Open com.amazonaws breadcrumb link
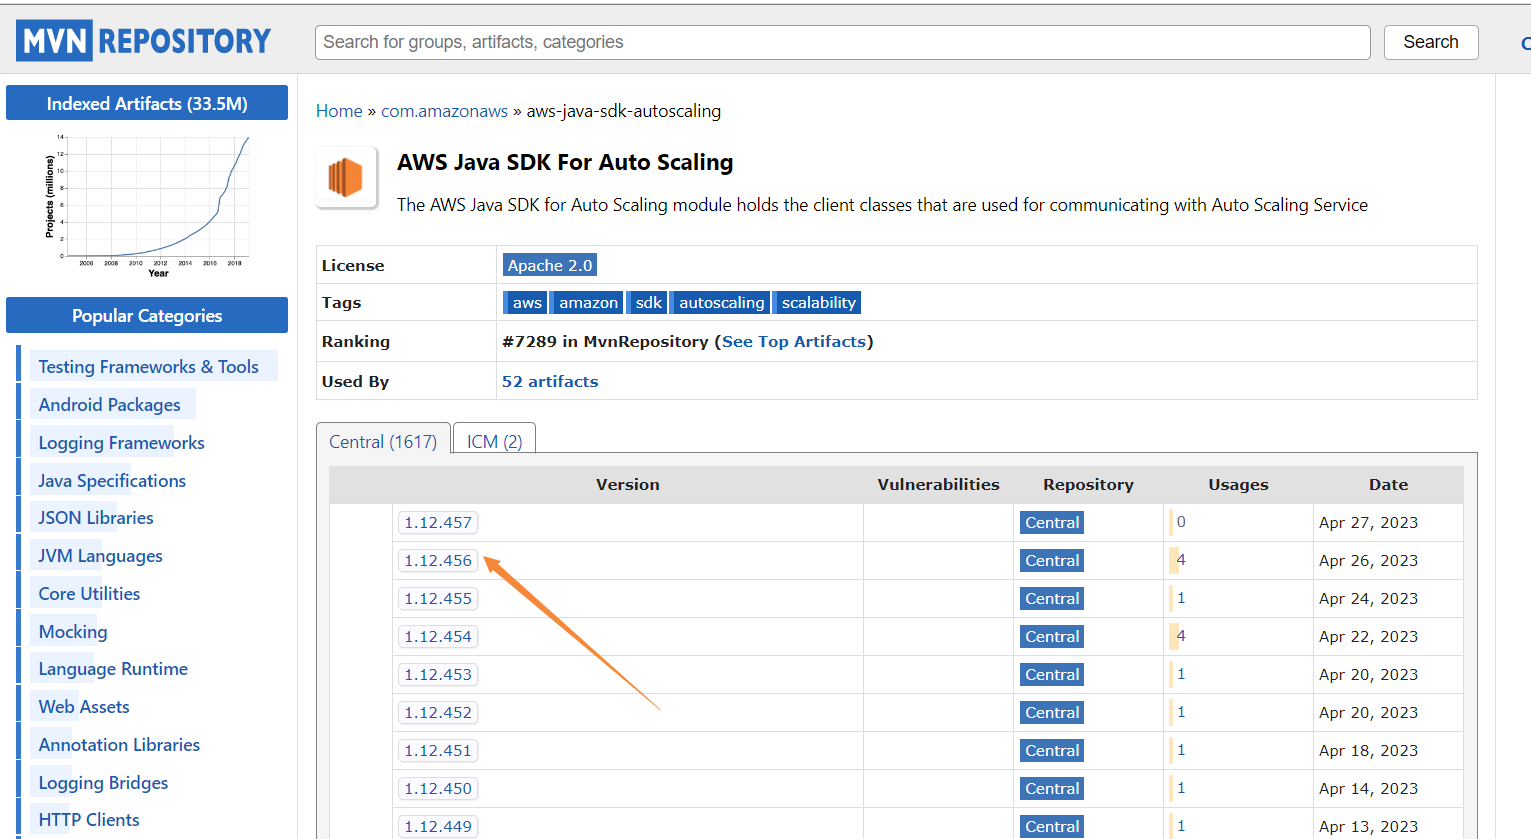This screenshot has width=1531, height=839. point(444,111)
